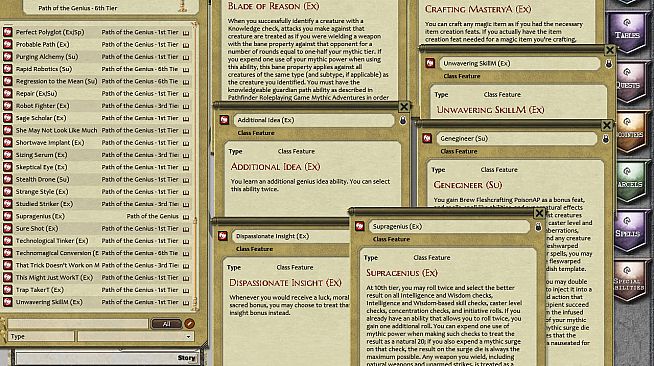
Task: Select Strange Style (Ex) entry
Action: [42, 192]
